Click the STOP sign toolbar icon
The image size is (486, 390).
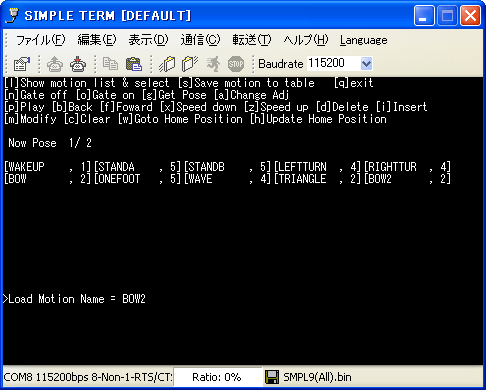coord(236,64)
